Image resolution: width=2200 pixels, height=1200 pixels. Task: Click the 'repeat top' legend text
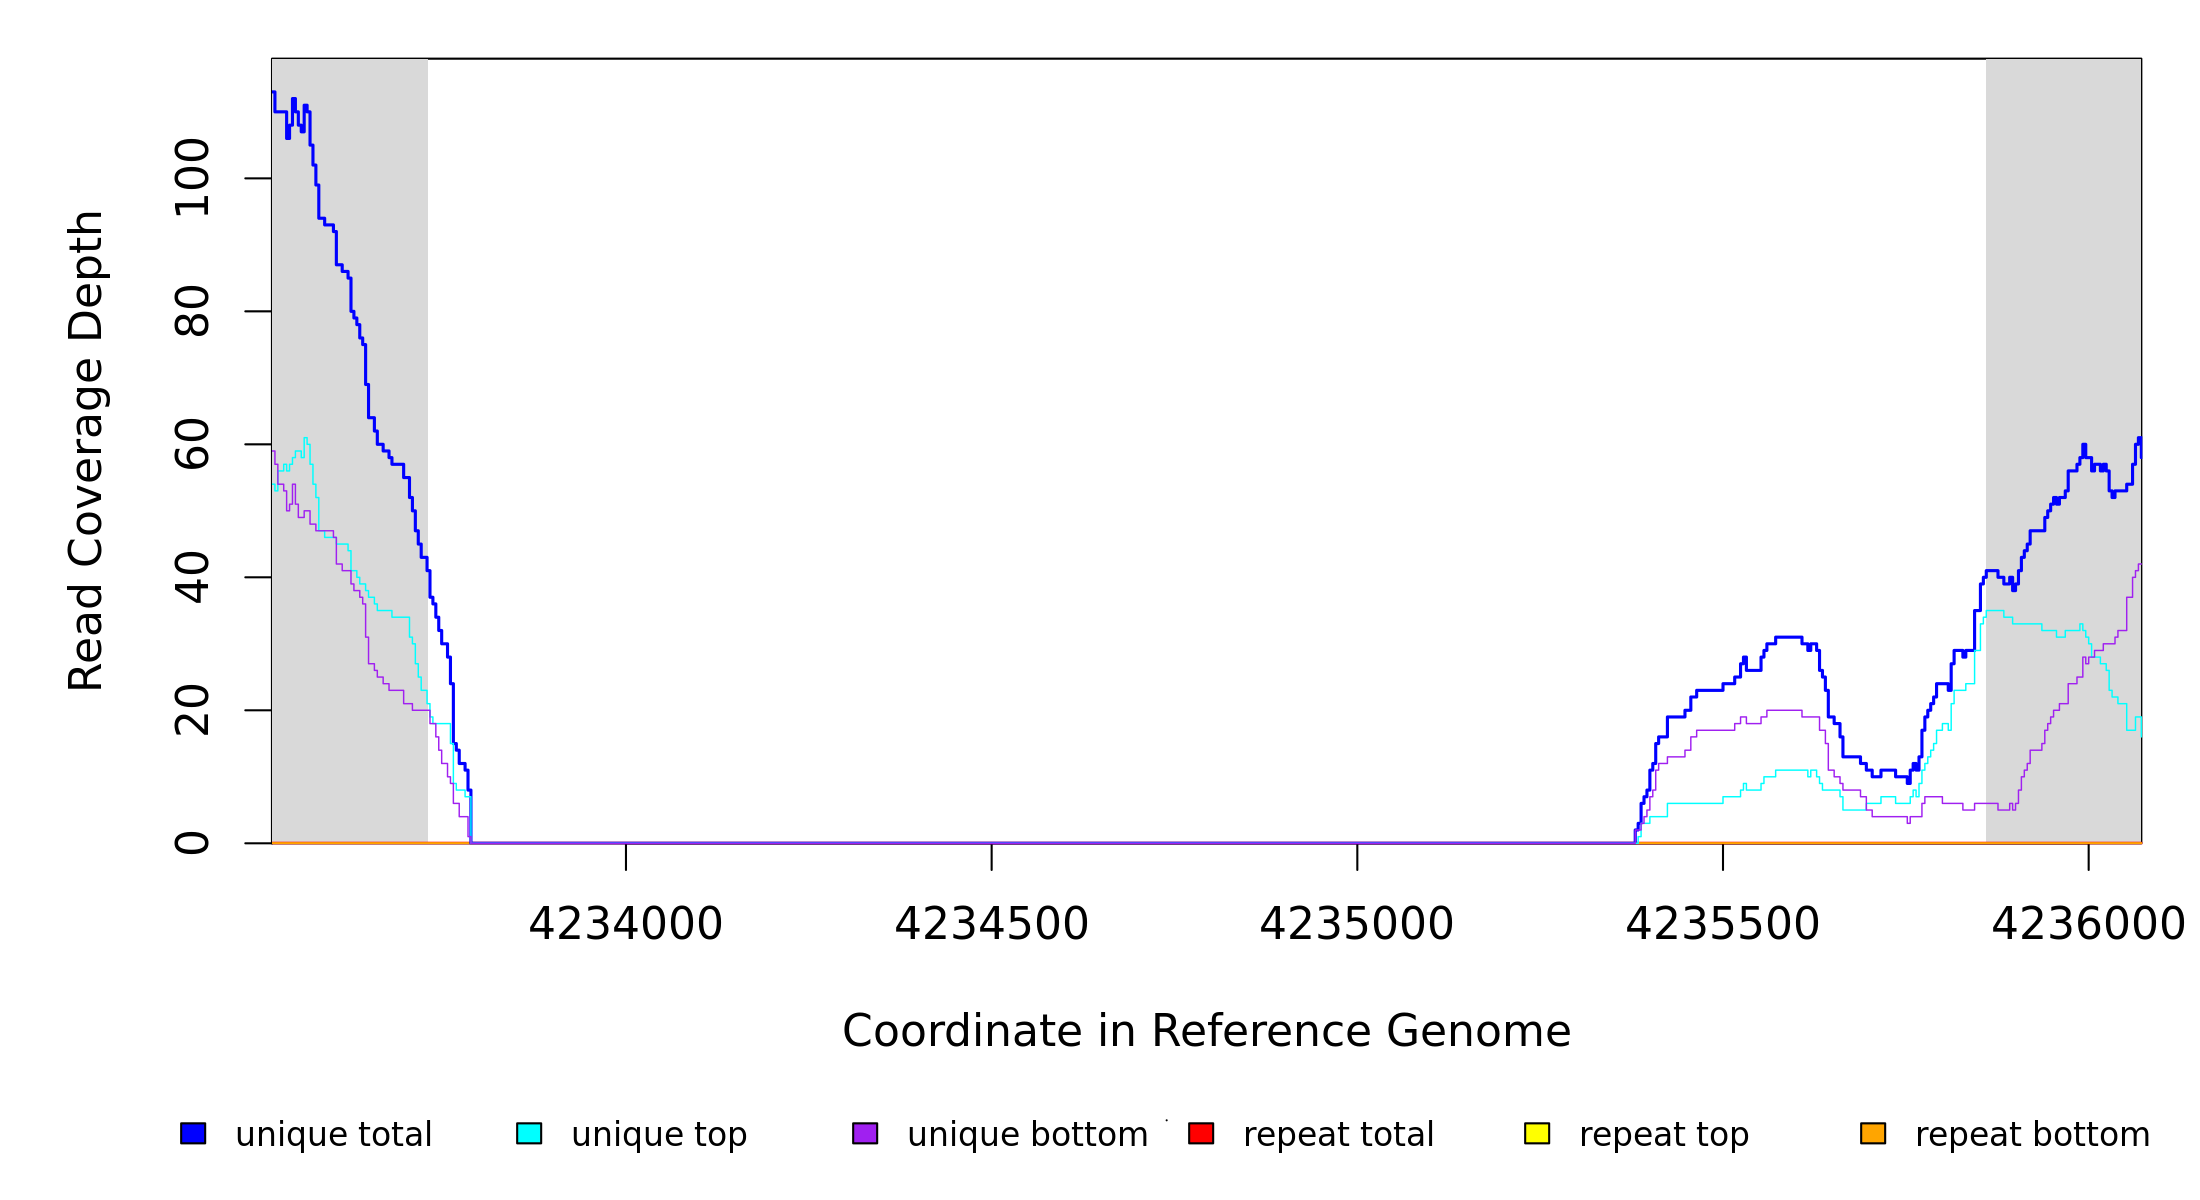1664,1135
